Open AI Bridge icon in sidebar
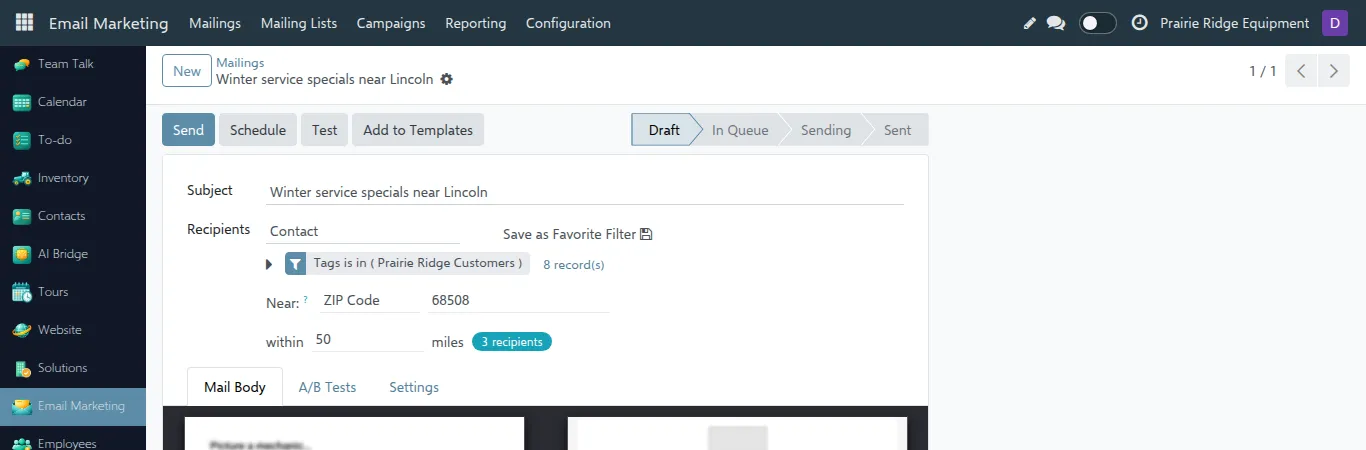Image resolution: width=1366 pixels, height=450 pixels. (x=21, y=254)
